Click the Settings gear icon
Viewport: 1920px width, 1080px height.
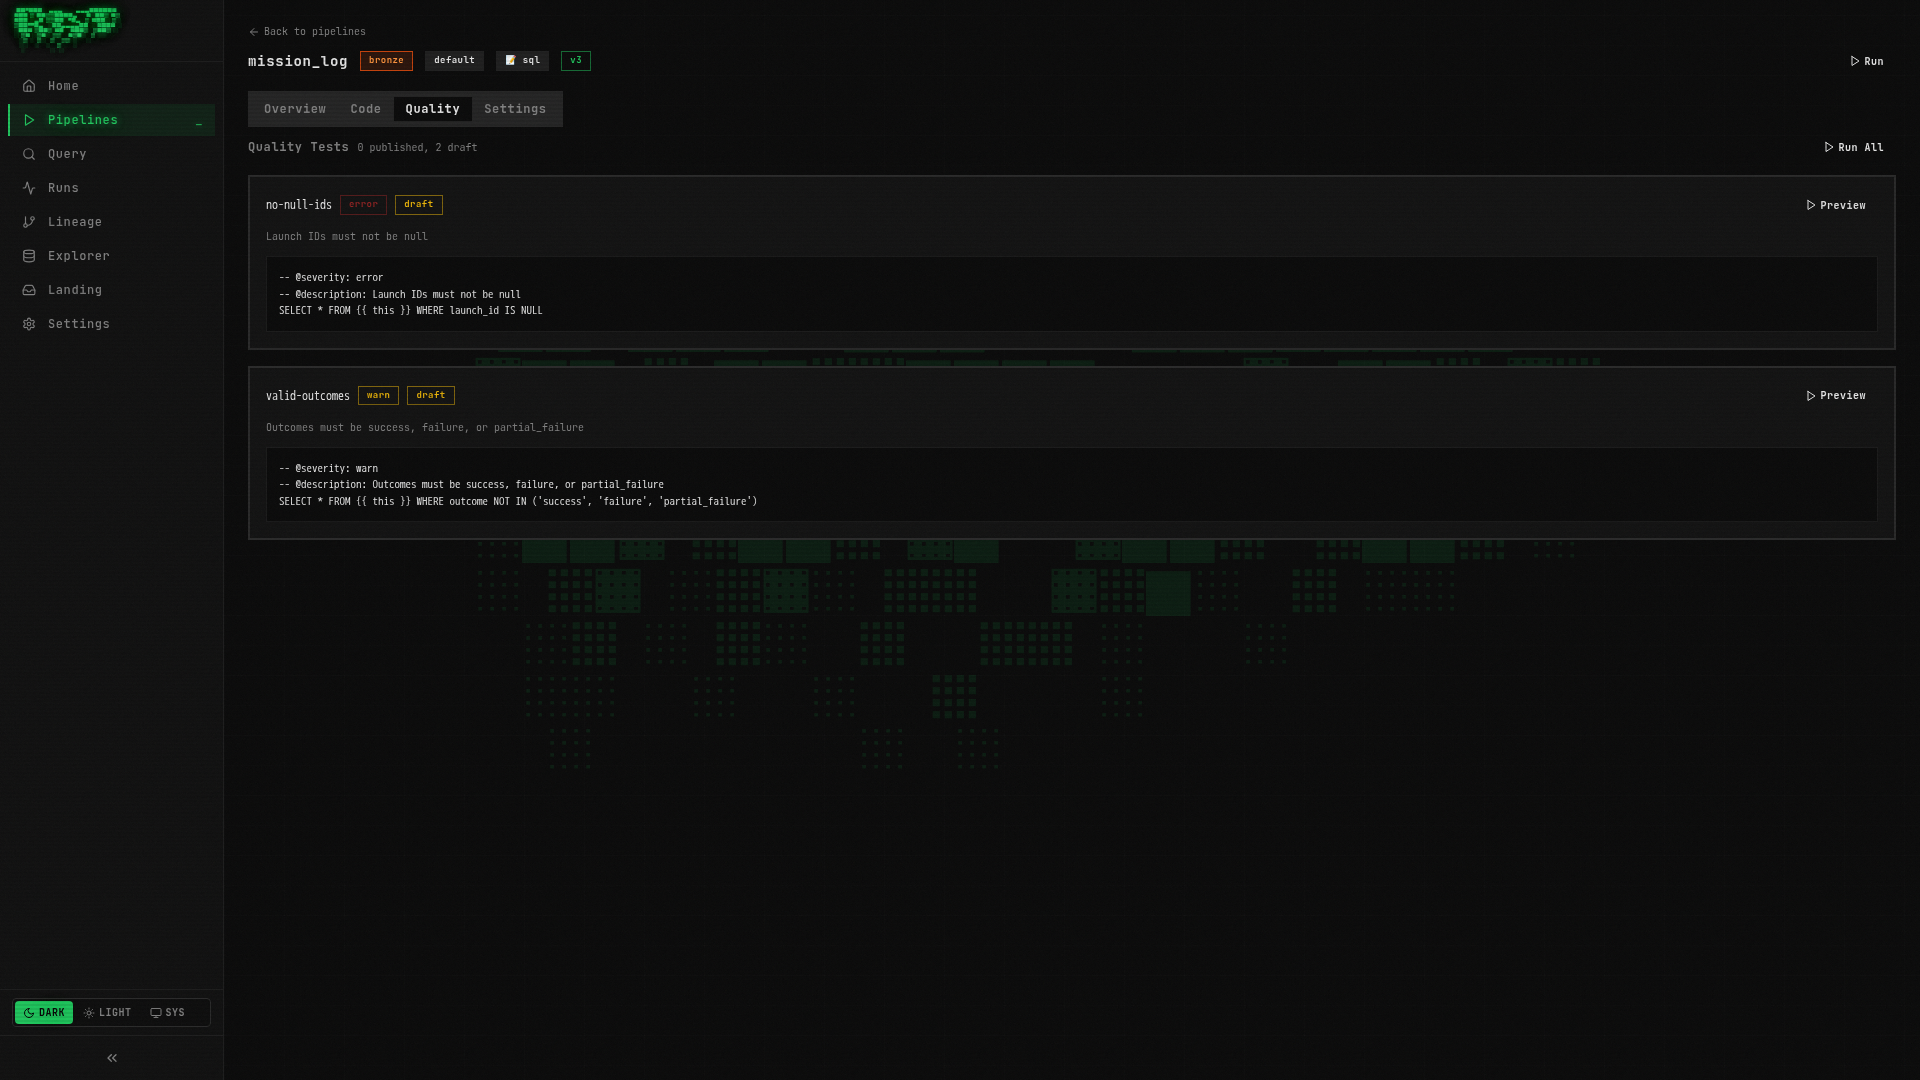click(x=30, y=324)
